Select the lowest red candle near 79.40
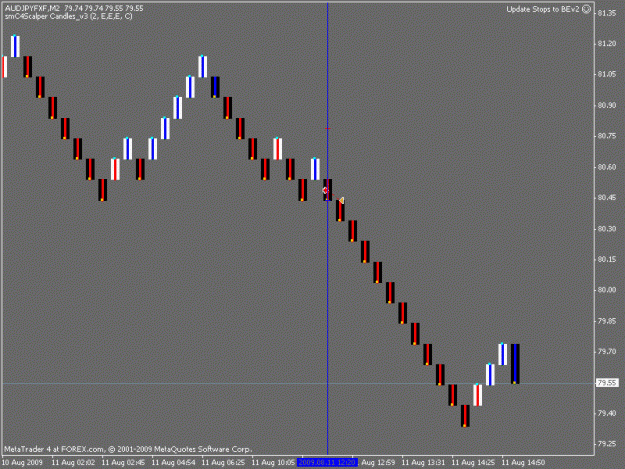 tap(465, 416)
